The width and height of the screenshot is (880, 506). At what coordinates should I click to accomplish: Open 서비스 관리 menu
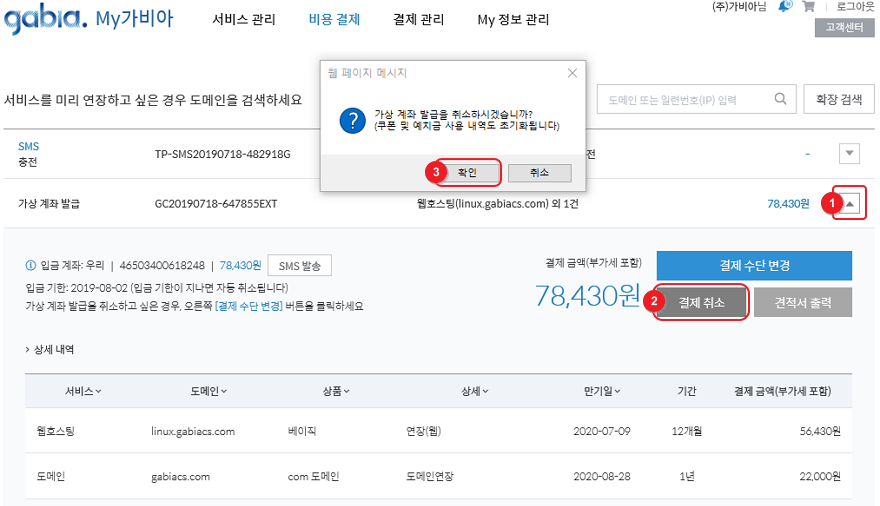244,20
